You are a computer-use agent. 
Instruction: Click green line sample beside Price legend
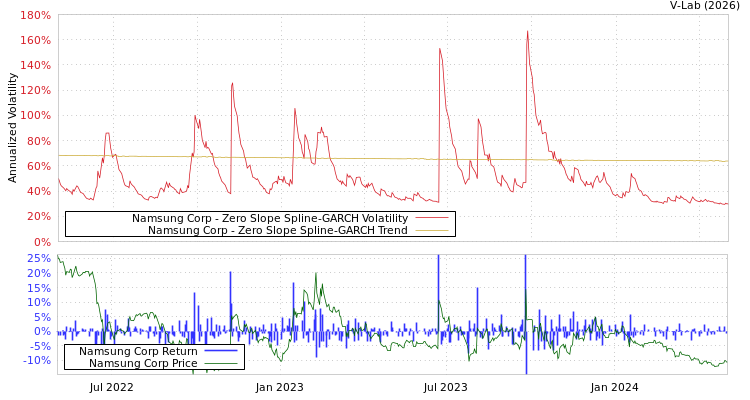tap(220, 363)
